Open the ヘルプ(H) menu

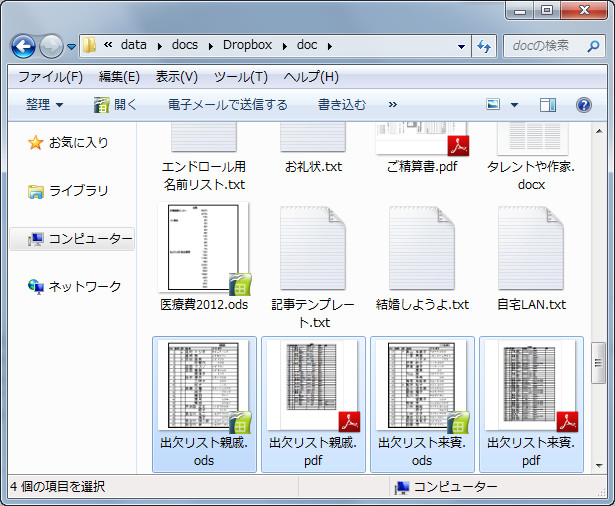(x=311, y=77)
